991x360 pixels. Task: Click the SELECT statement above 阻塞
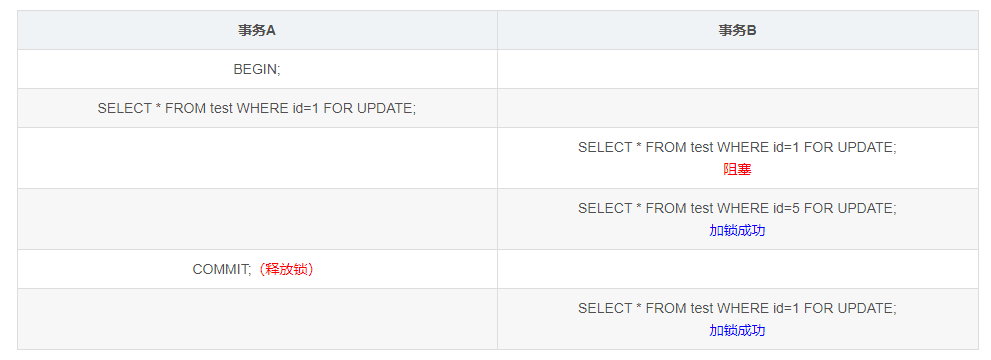point(737,147)
